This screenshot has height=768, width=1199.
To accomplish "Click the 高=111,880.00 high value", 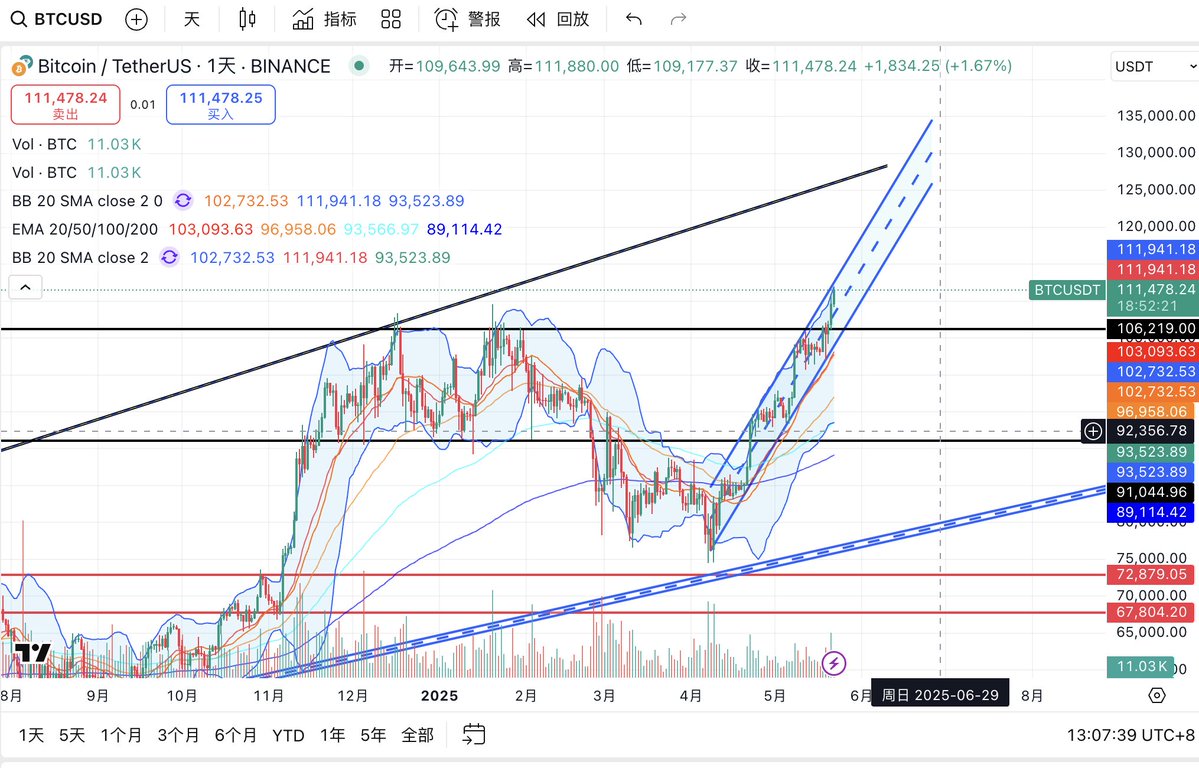I will point(564,66).
